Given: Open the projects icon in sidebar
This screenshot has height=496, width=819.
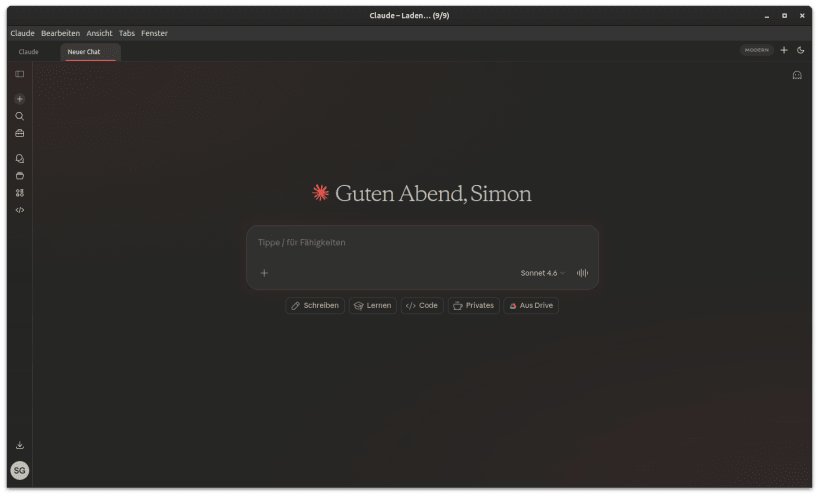Looking at the screenshot, I should coord(19,175).
